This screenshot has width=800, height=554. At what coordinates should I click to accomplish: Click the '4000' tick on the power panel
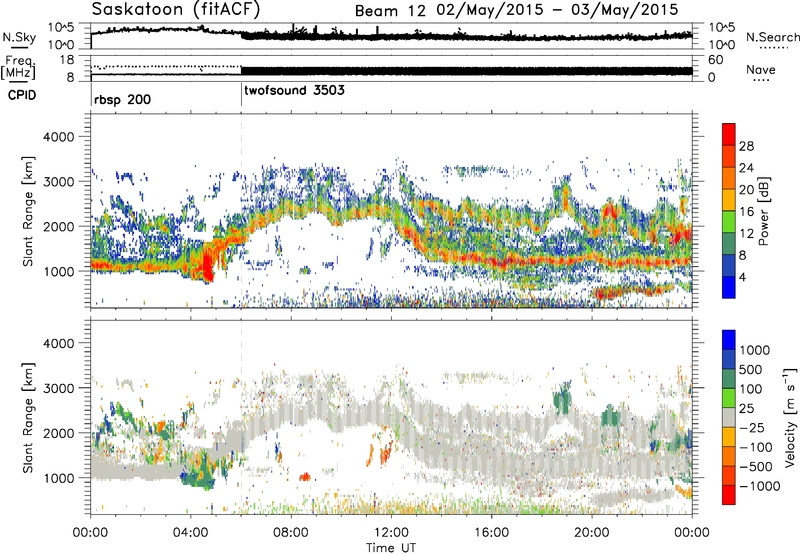click(x=58, y=137)
